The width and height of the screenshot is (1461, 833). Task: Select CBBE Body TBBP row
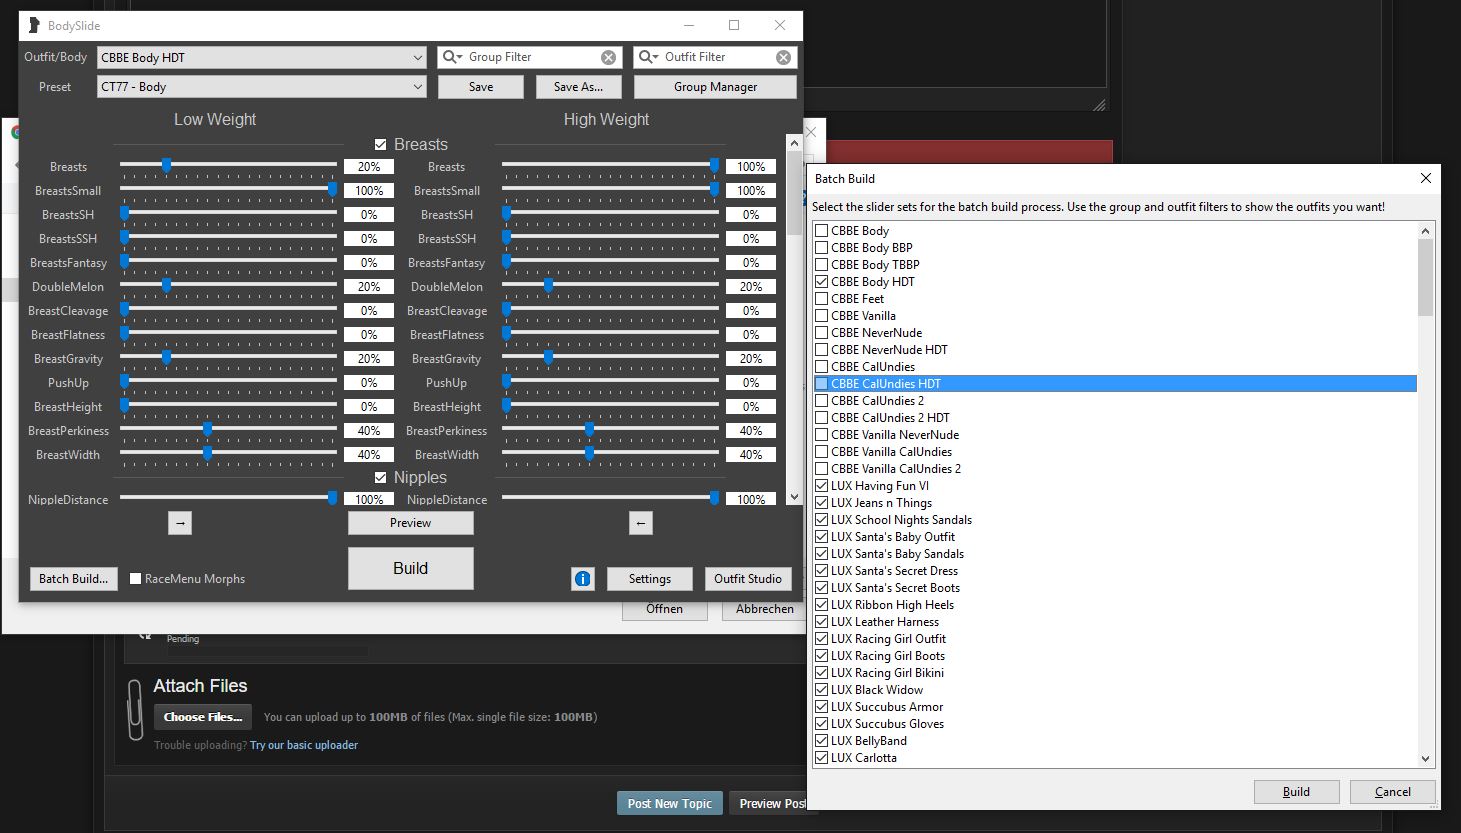click(1114, 265)
